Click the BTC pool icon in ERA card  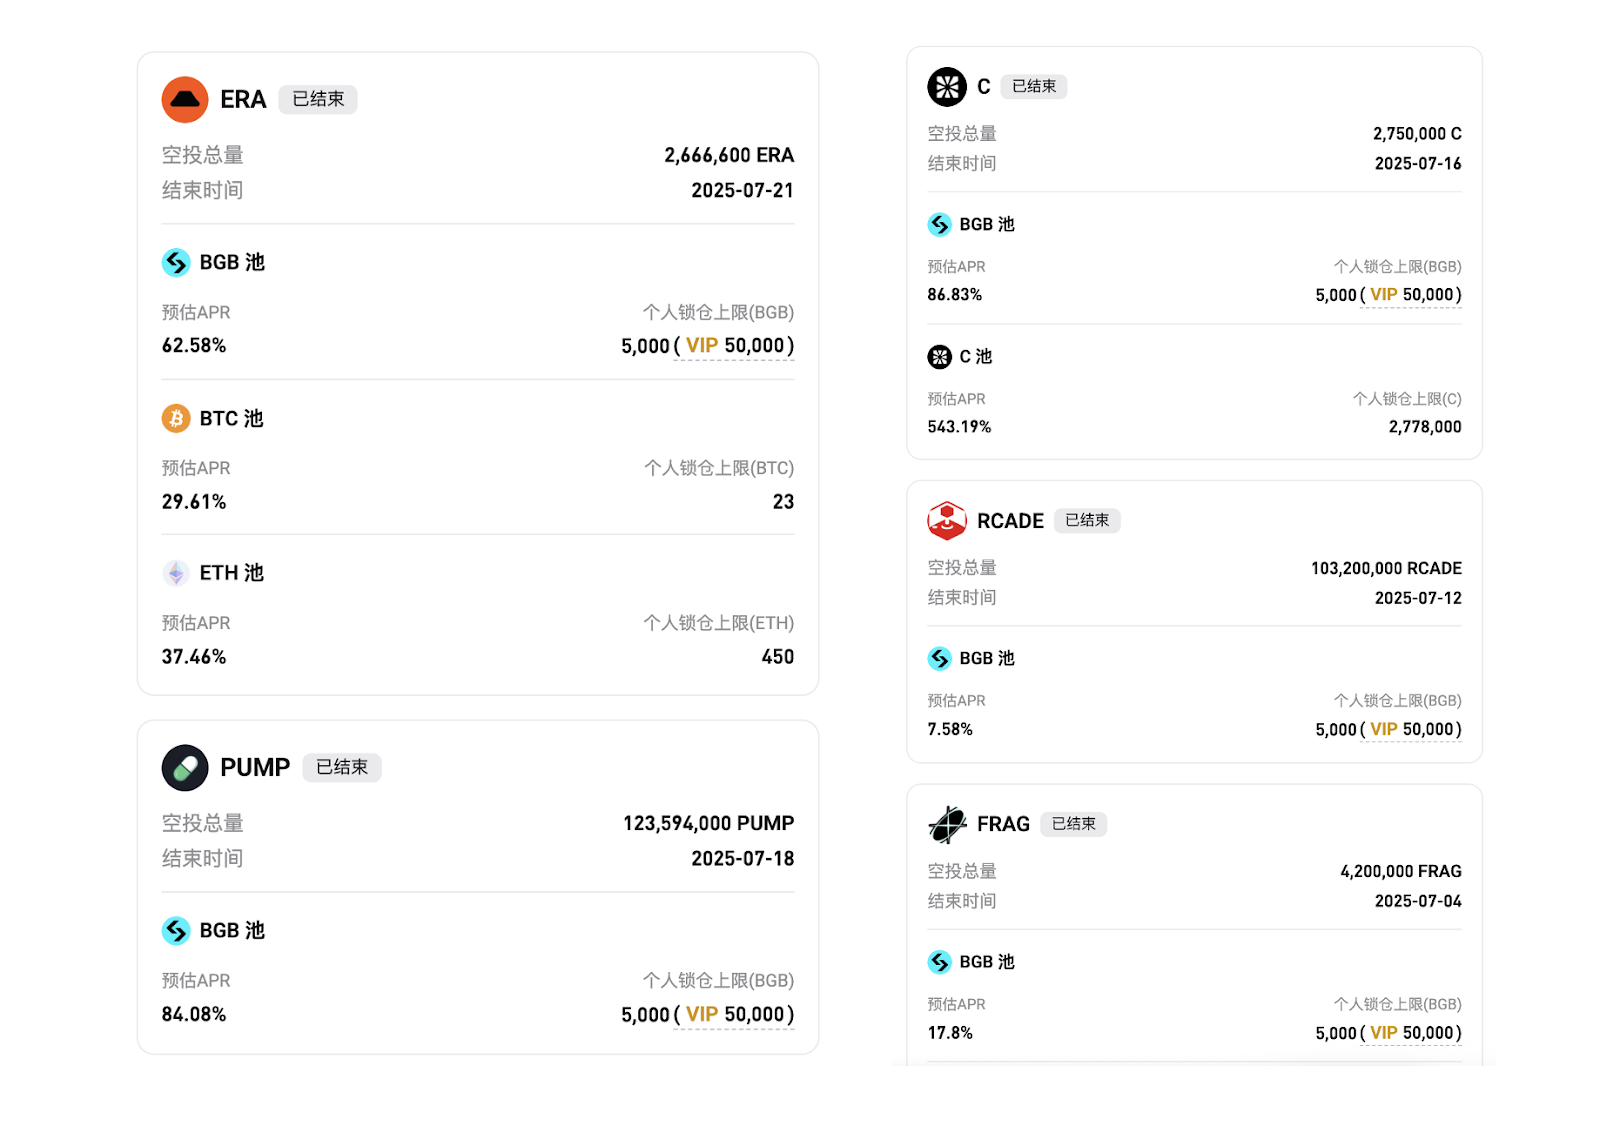[x=177, y=418]
